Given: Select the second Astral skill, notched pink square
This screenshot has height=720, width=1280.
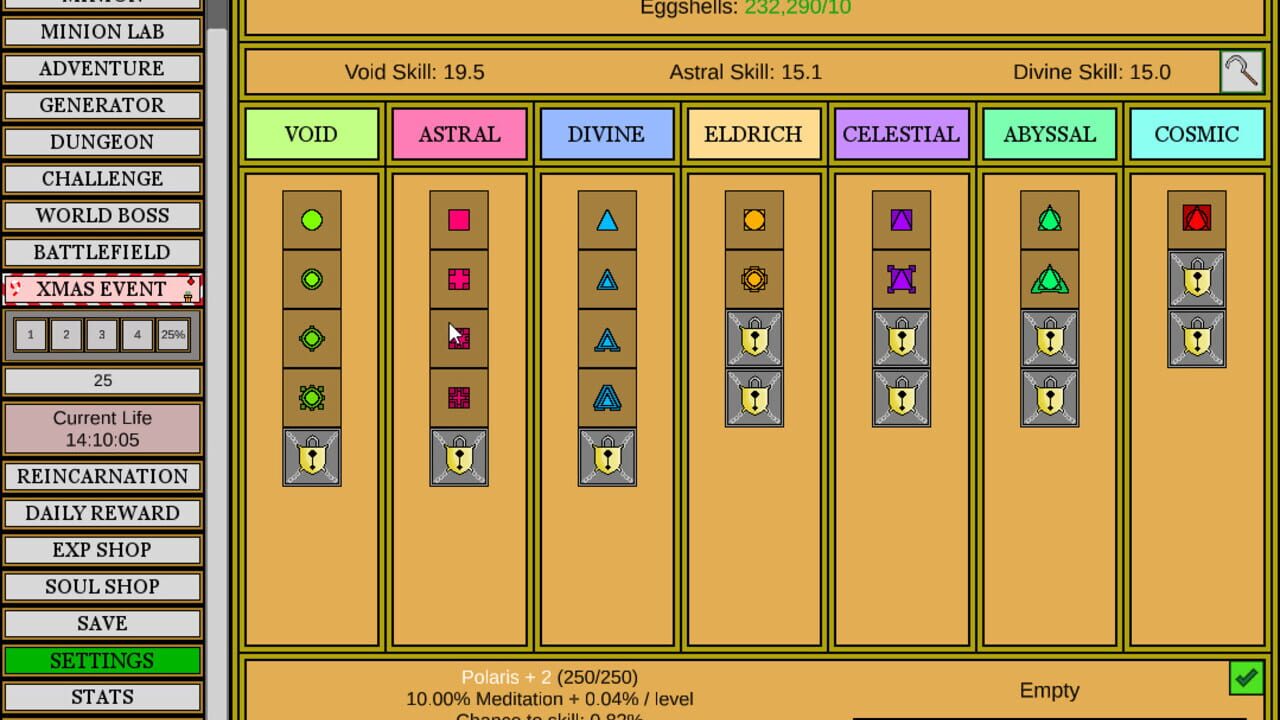Looking at the screenshot, I should (459, 279).
